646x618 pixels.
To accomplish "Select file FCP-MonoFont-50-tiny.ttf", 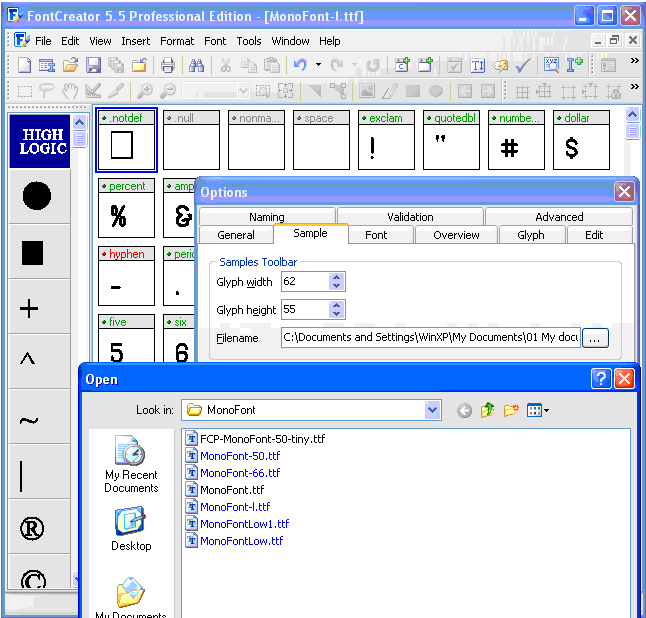I will (255, 439).
